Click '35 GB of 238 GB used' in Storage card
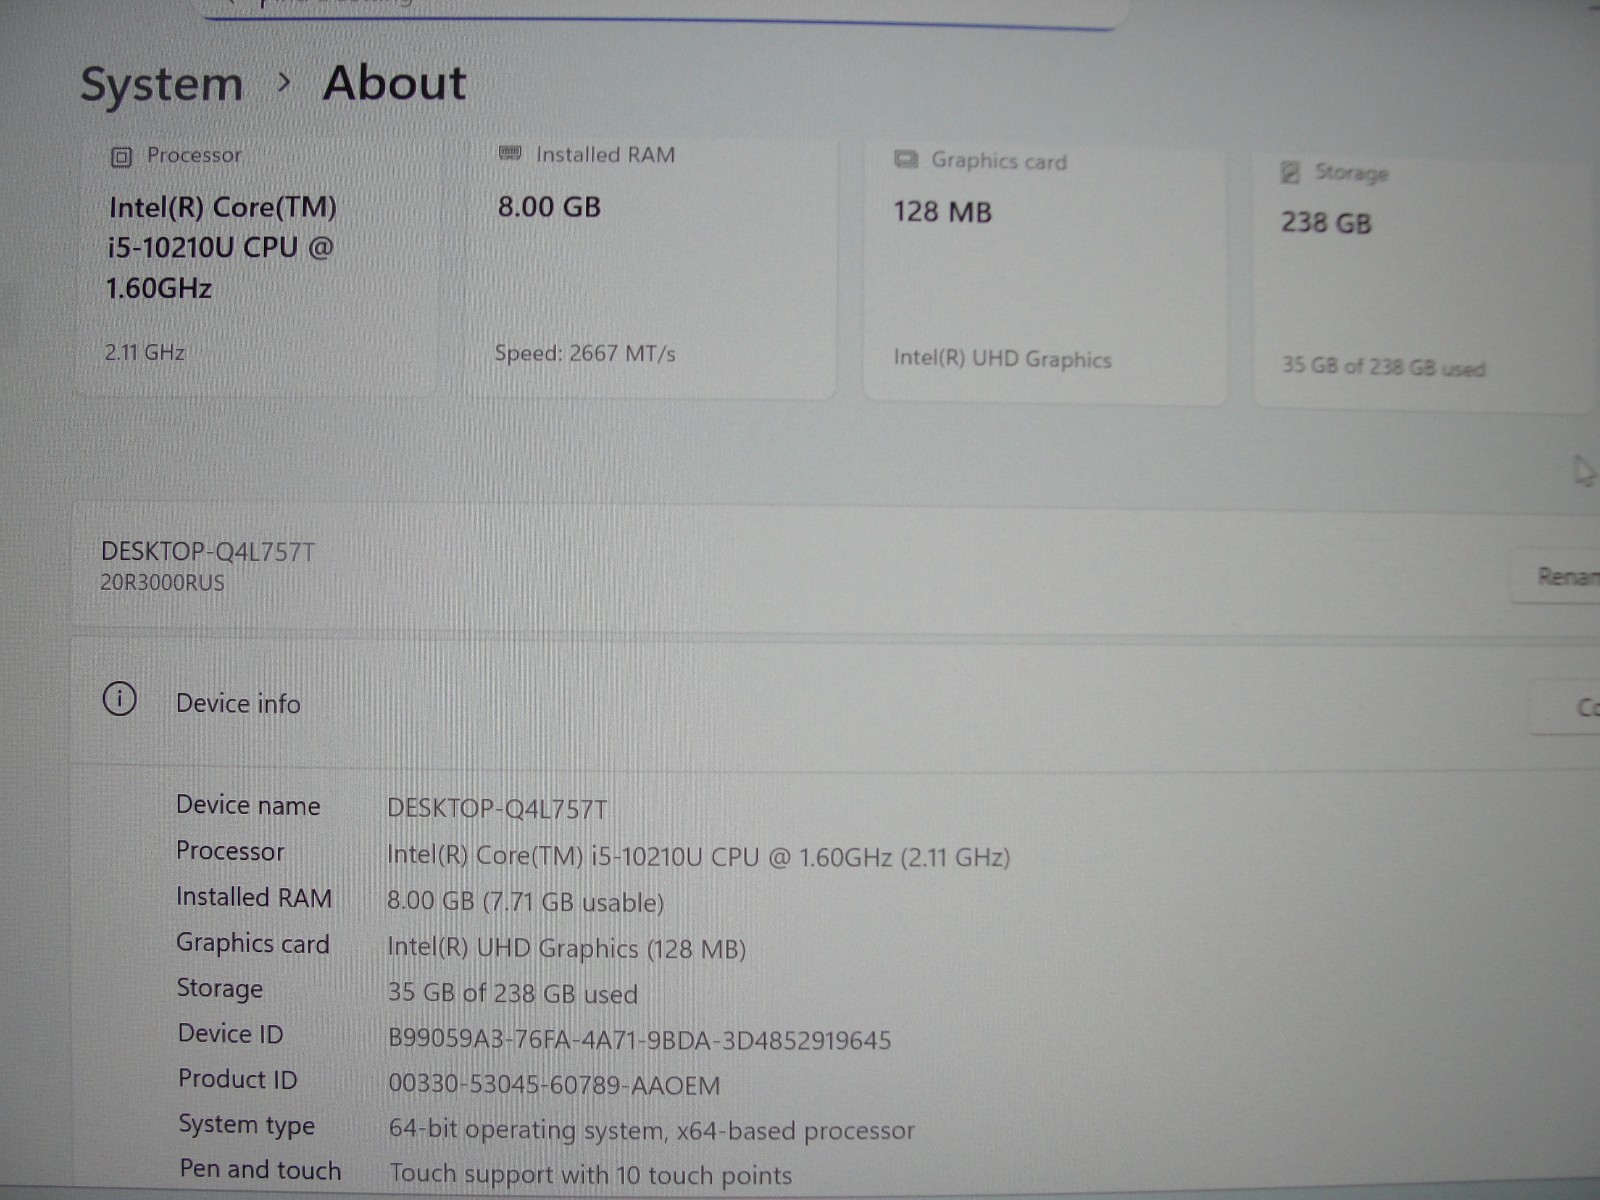The image size is (1600, 1200). [1384, 366]
